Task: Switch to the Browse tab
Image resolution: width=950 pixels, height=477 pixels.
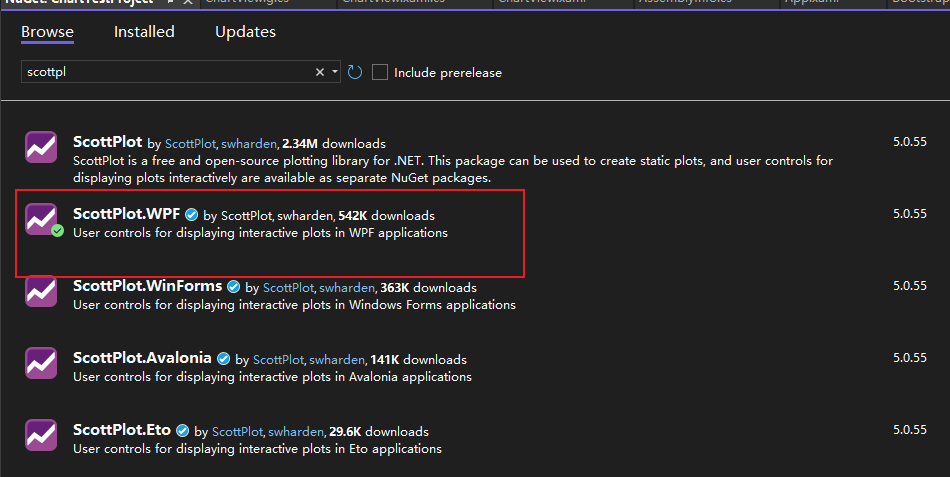Action: click(x=47, y=32)
